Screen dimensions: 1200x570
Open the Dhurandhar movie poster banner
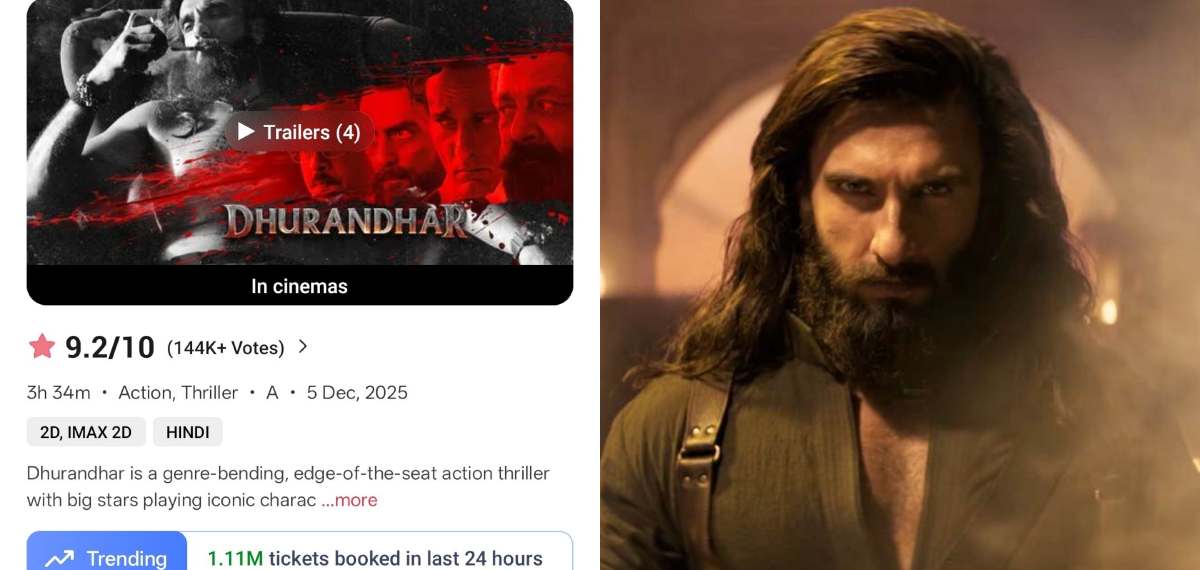click(x=300, y=132)
